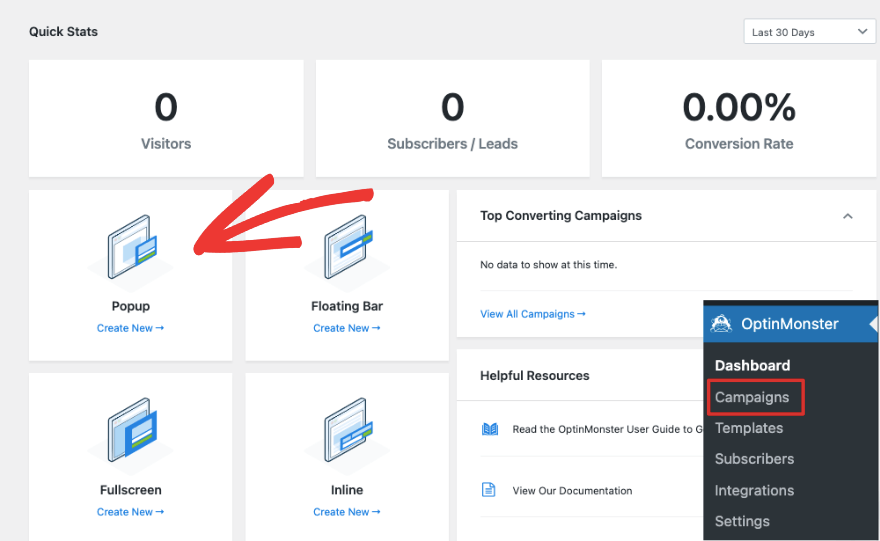
Task: Click the Floating Bar label text
Action: tap(347, 306)
